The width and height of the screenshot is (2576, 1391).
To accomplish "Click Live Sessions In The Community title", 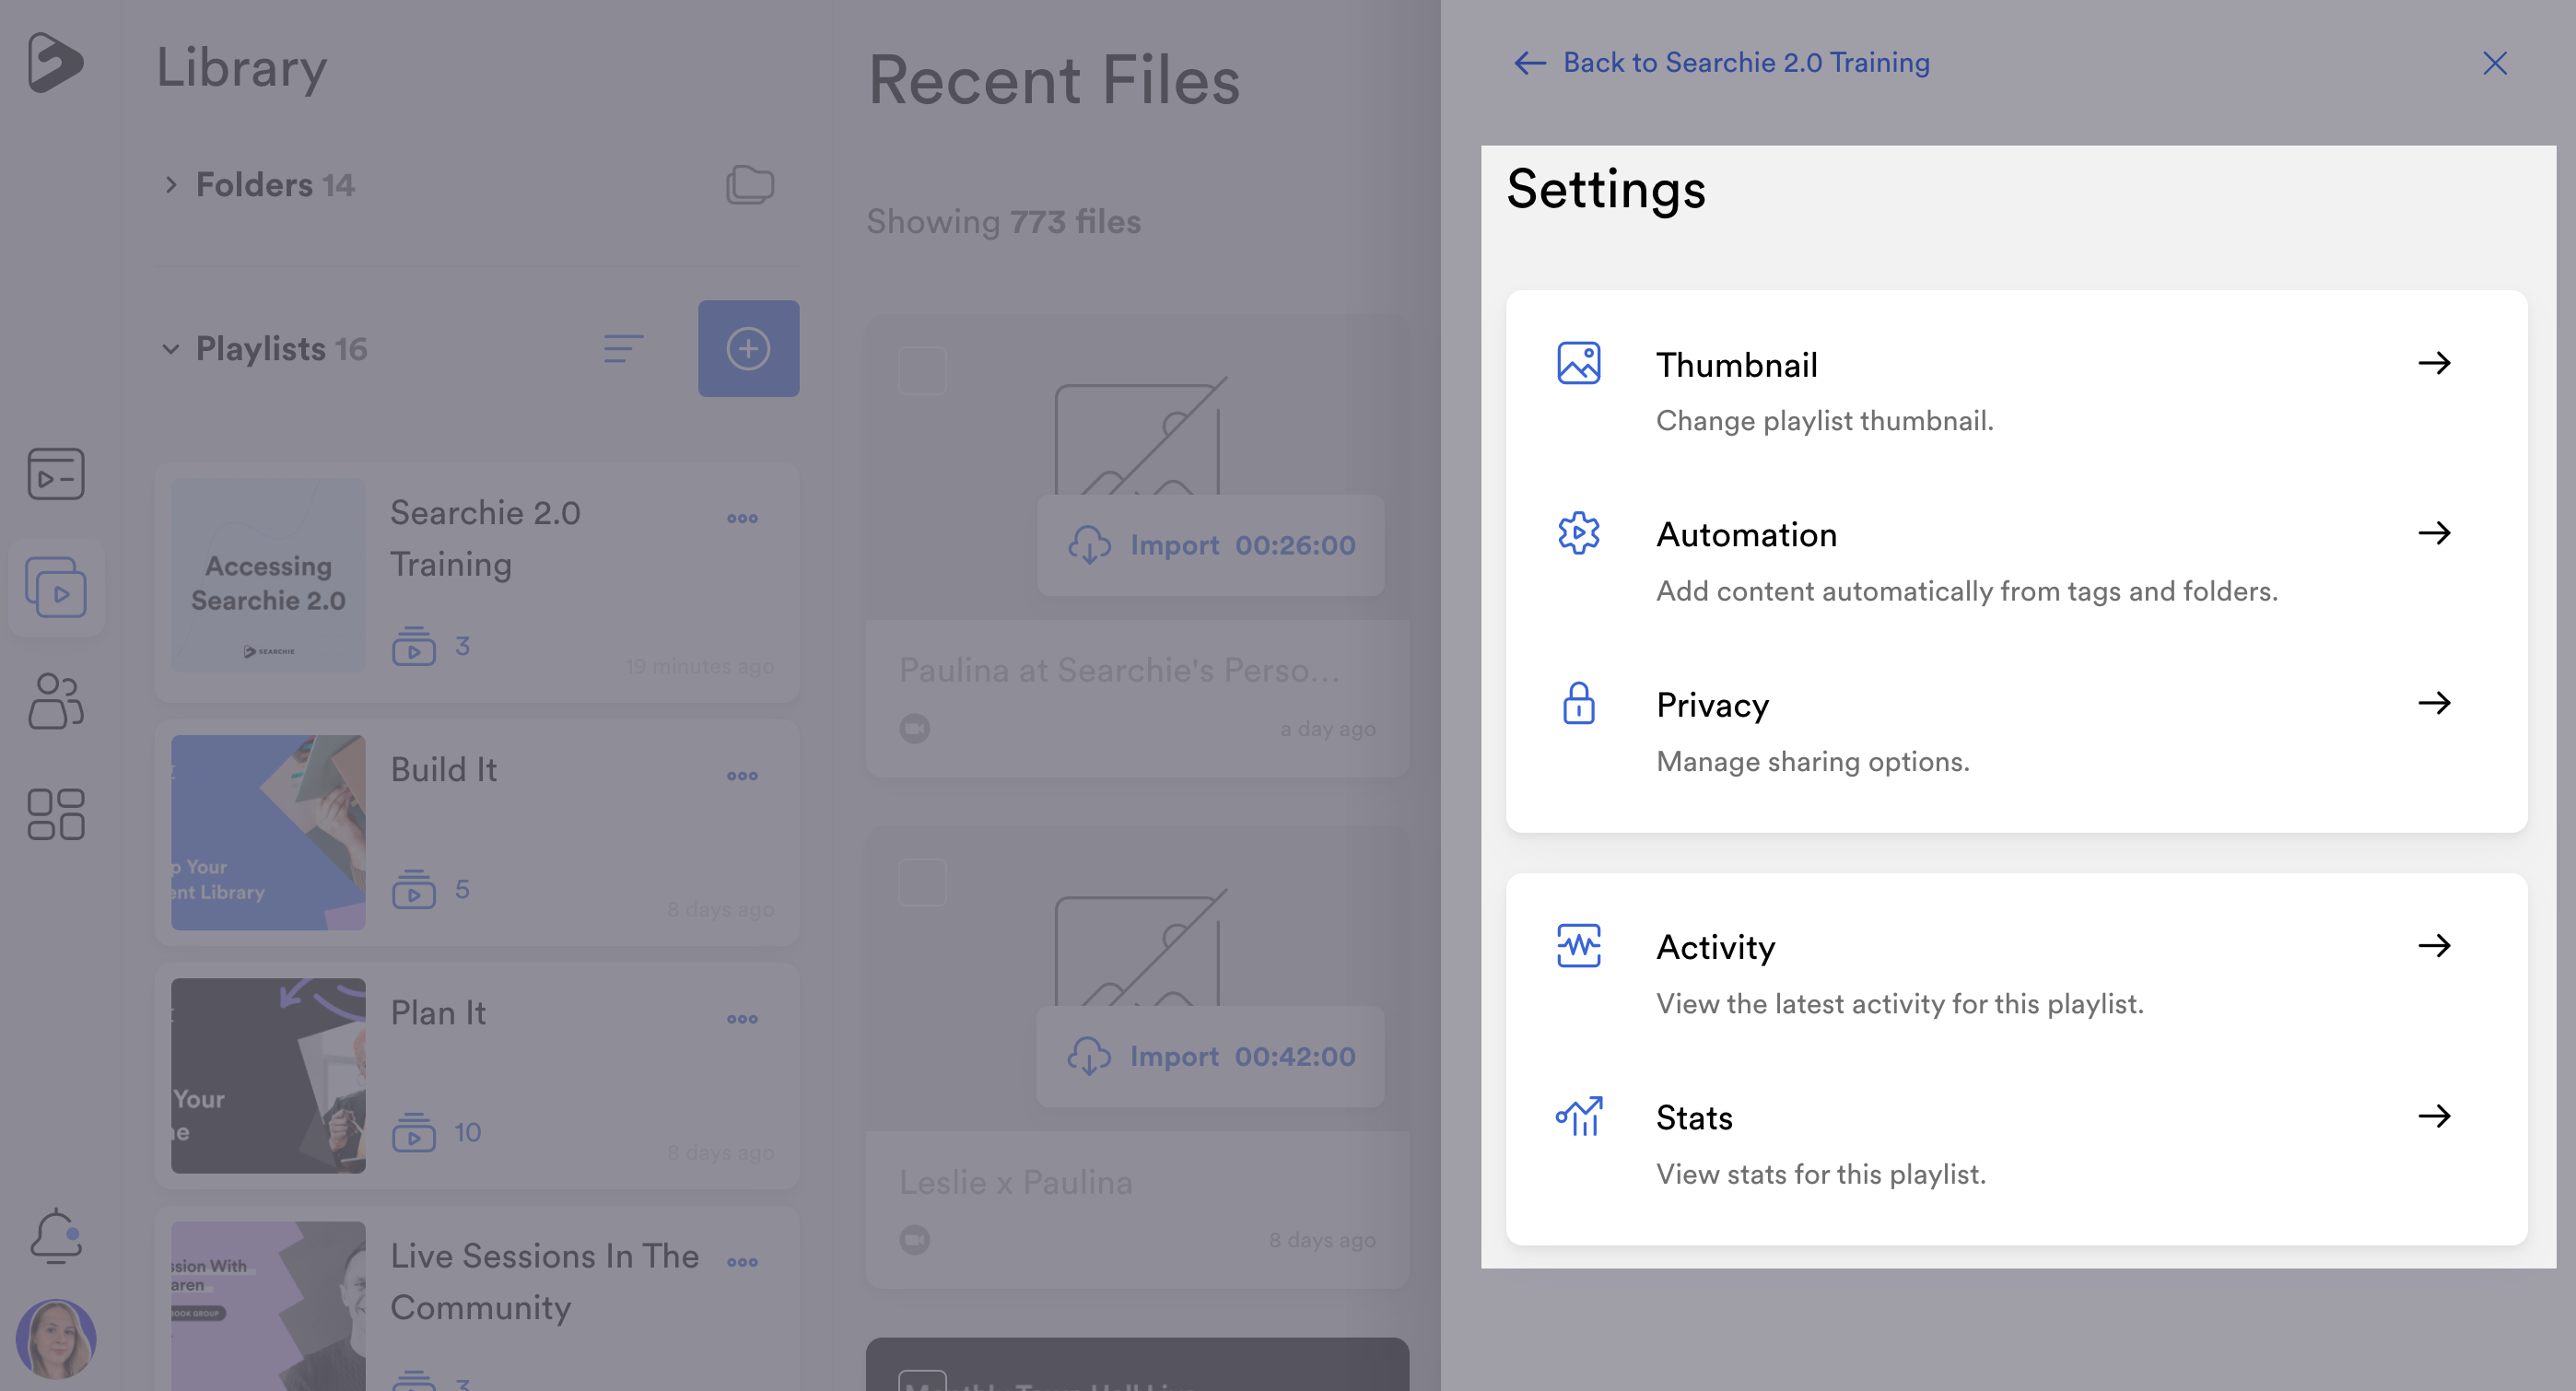I will pos(545,1281).
